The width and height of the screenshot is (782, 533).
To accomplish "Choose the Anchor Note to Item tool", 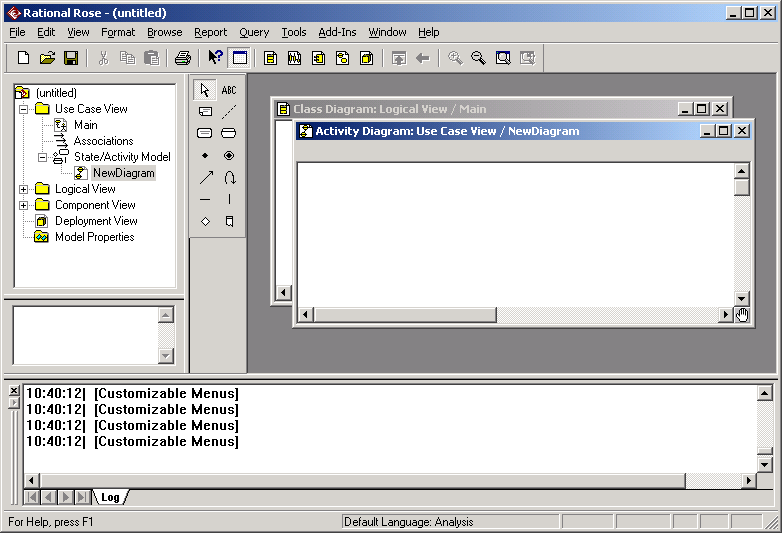I will [229, 112].
